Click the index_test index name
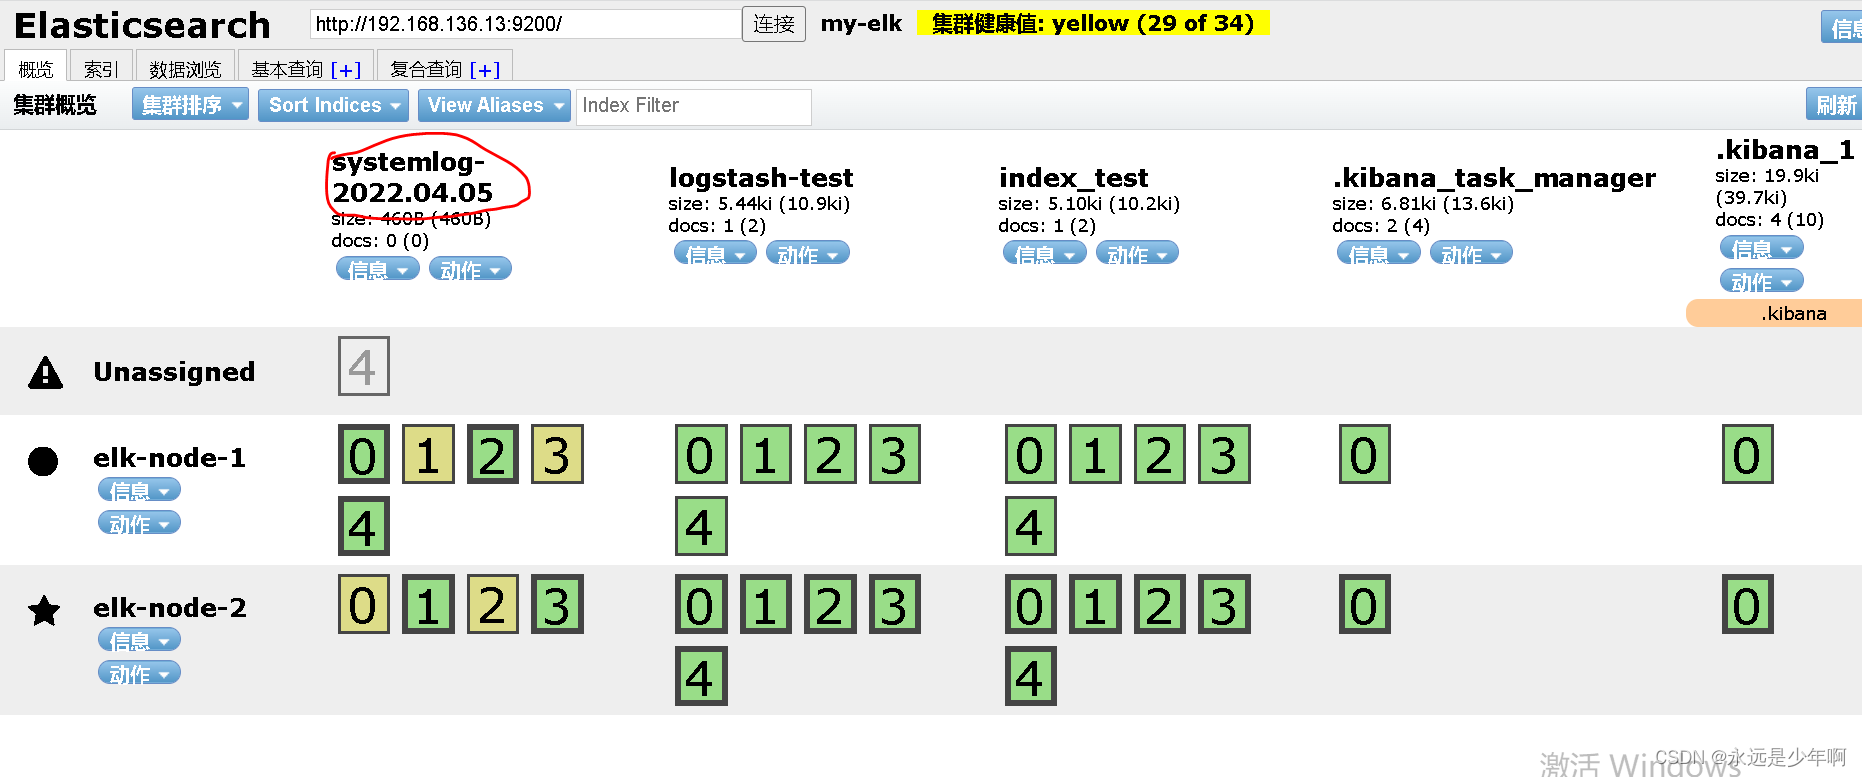This screenshot has width=1862, height=777. [1073, 177]
